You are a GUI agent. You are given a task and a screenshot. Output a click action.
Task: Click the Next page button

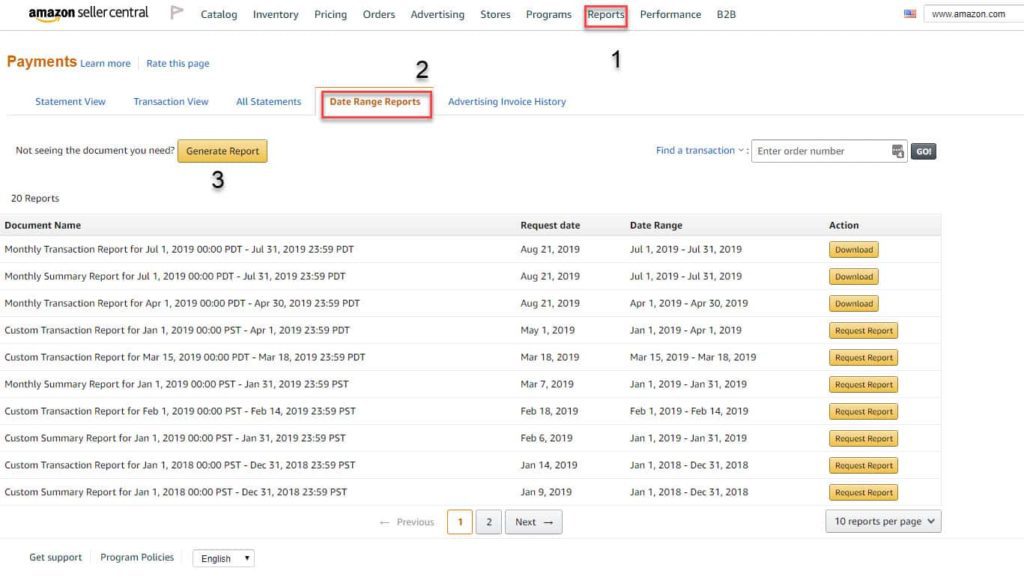pyautogui.click(x=534, y=522)
